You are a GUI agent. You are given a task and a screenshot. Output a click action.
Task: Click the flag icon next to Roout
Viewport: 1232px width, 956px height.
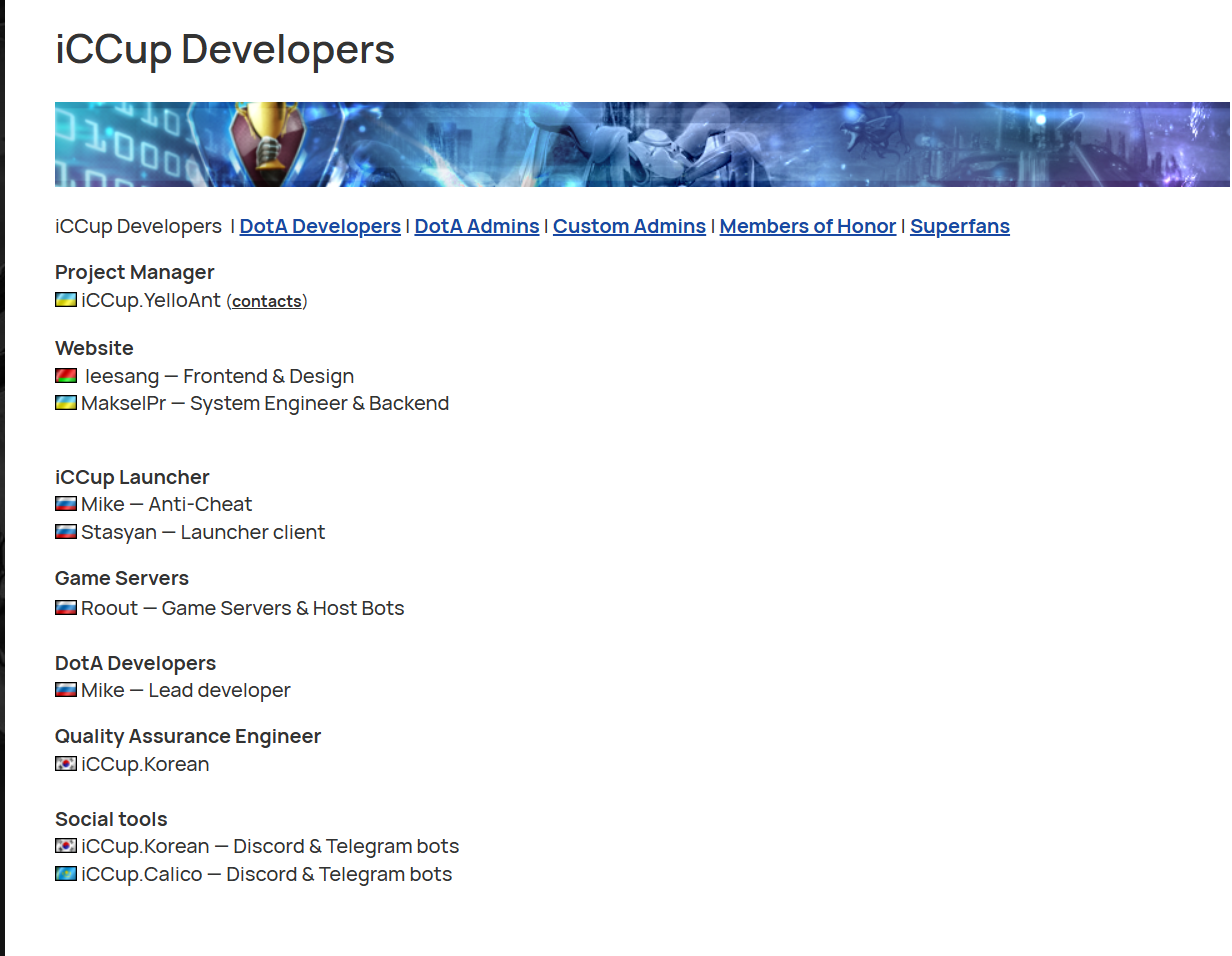(66, 607)
